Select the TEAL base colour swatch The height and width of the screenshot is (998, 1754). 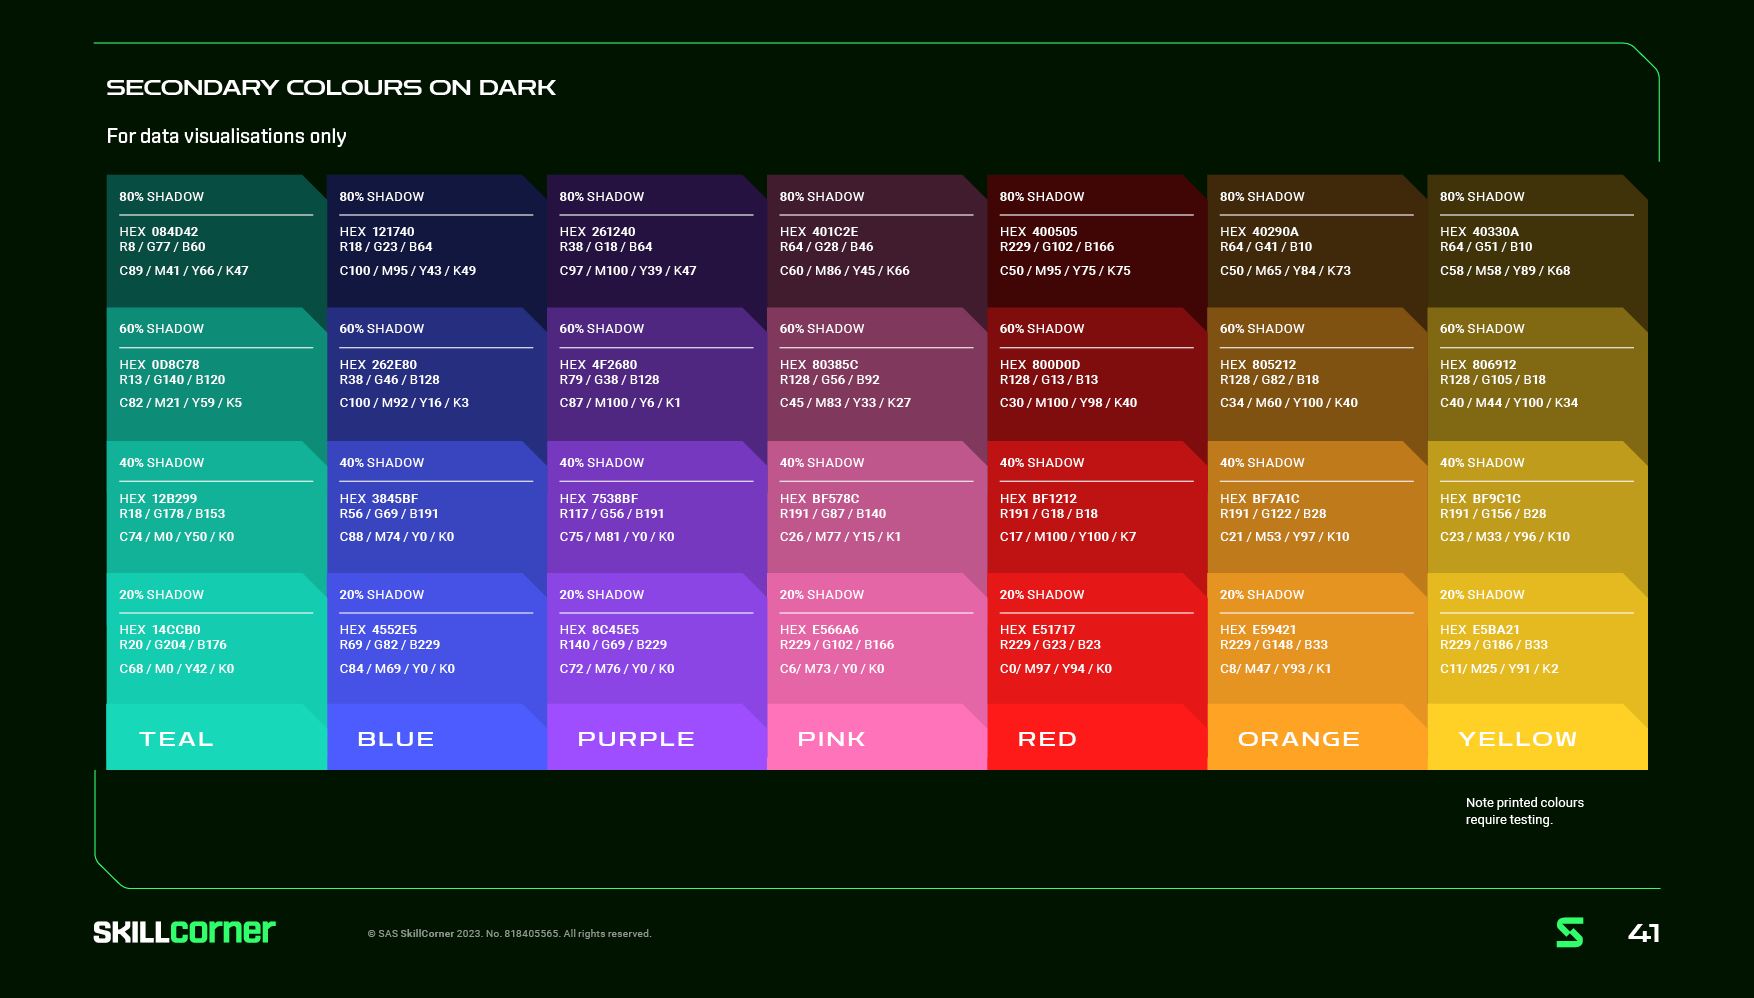pos(217,737)
